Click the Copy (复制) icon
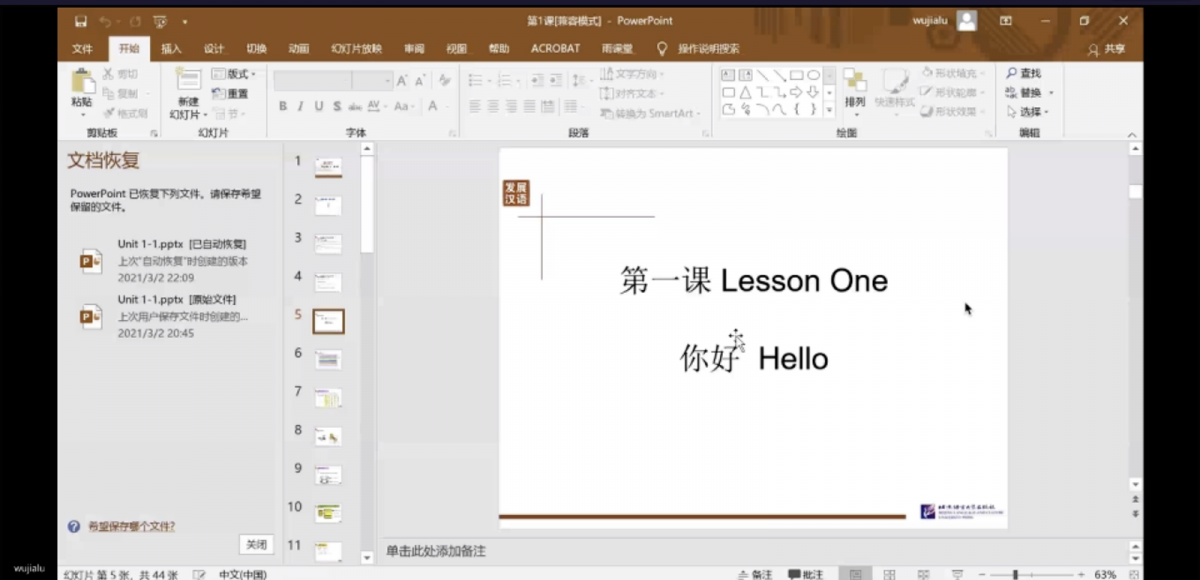1200x580 pixels. click(x=108, y=93)
